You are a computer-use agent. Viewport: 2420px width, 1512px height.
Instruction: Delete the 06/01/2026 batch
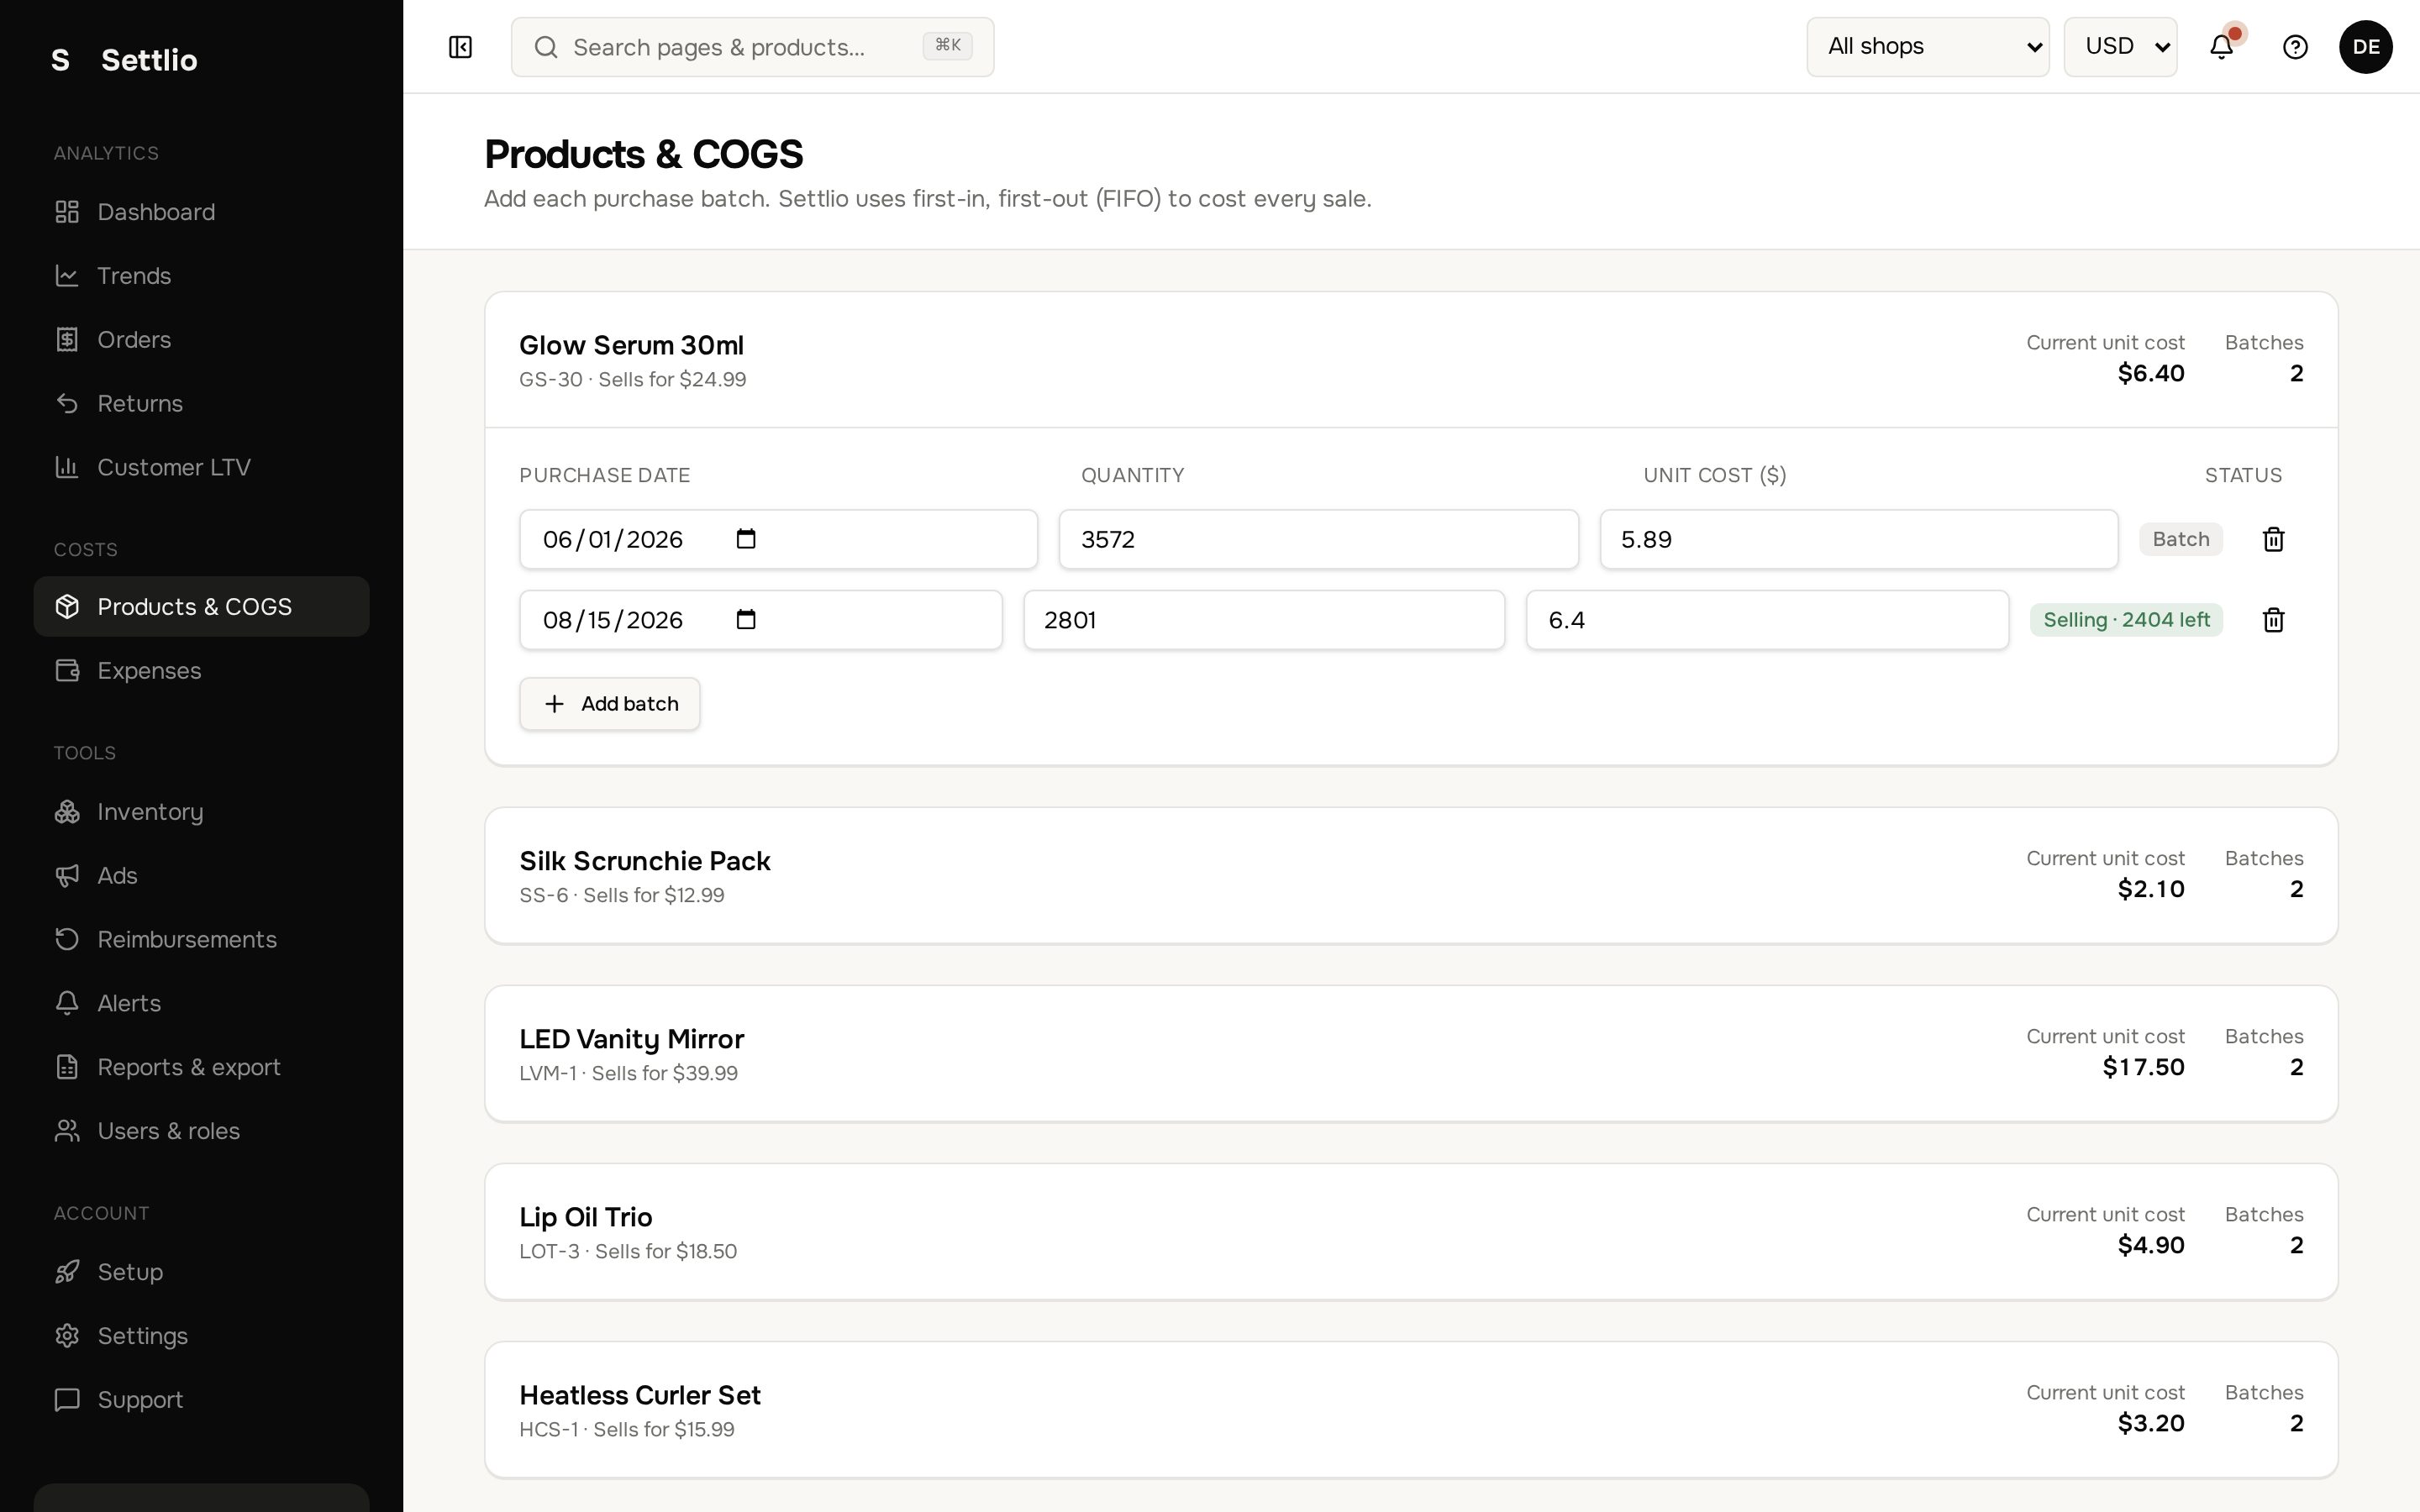point(2273,539)
